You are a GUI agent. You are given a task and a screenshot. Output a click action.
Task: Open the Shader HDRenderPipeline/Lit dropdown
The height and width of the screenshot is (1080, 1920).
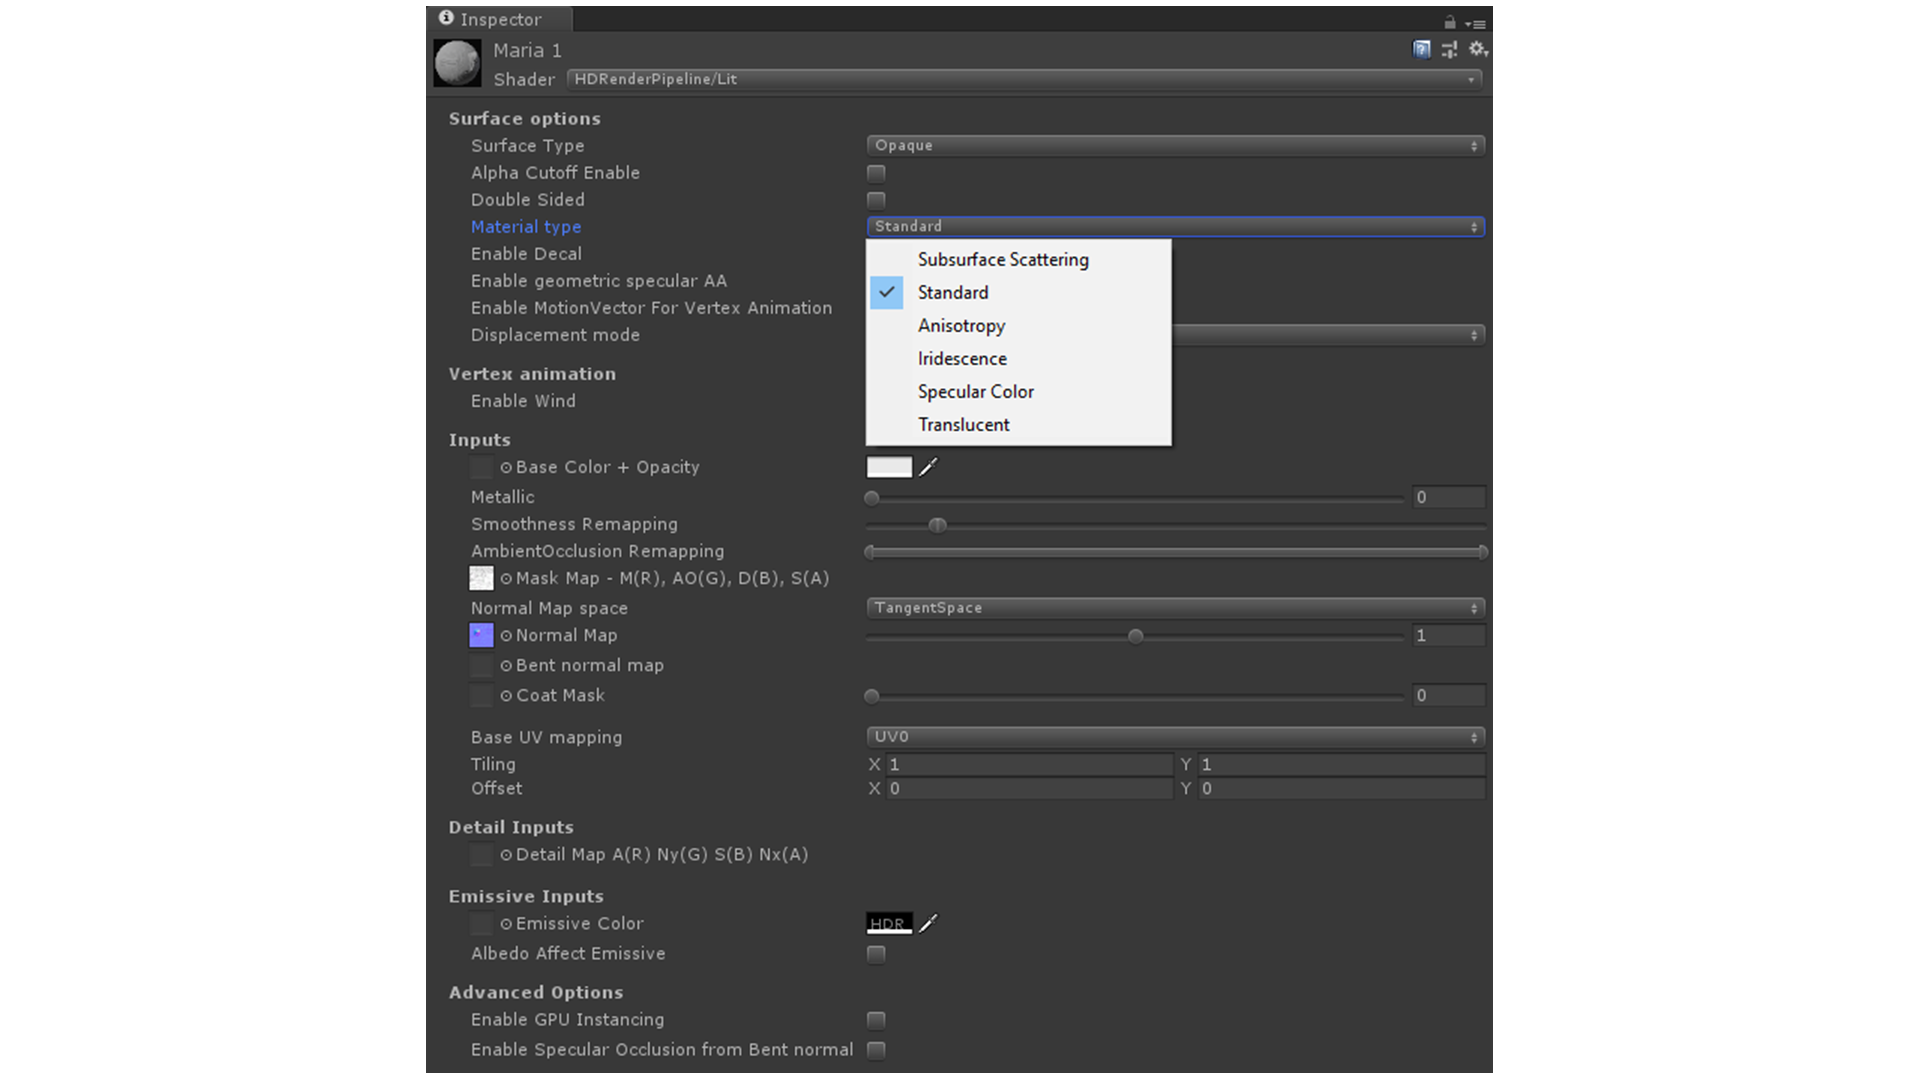click(x=1024, y=79)
